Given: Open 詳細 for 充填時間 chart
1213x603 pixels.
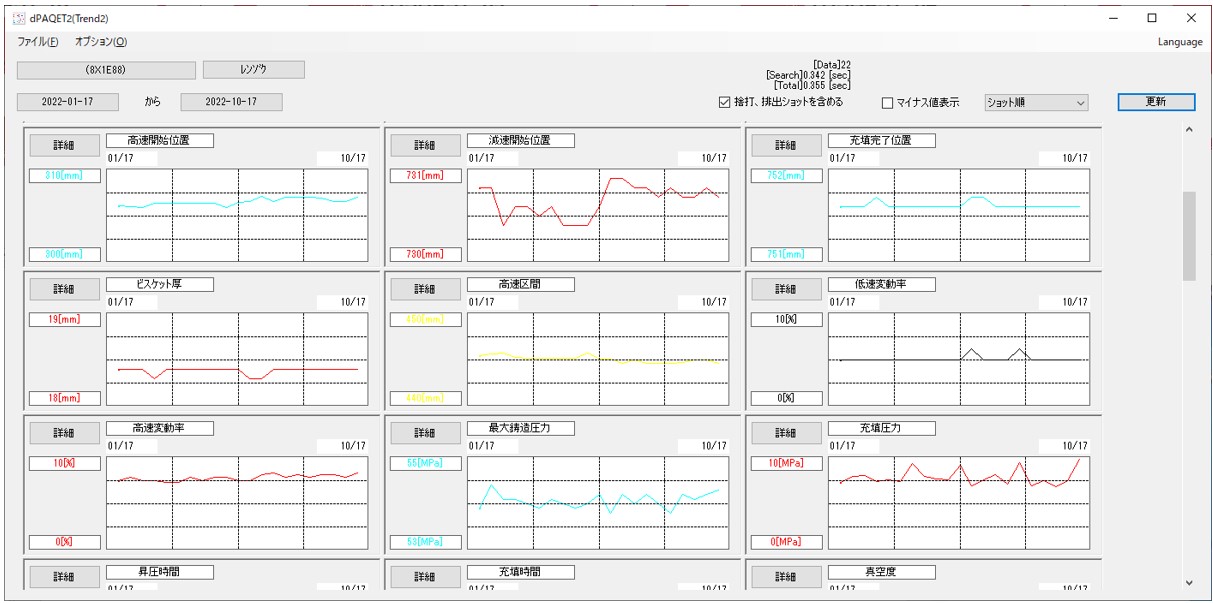Looking at the screenshot, I should click(x=425, y=577).
